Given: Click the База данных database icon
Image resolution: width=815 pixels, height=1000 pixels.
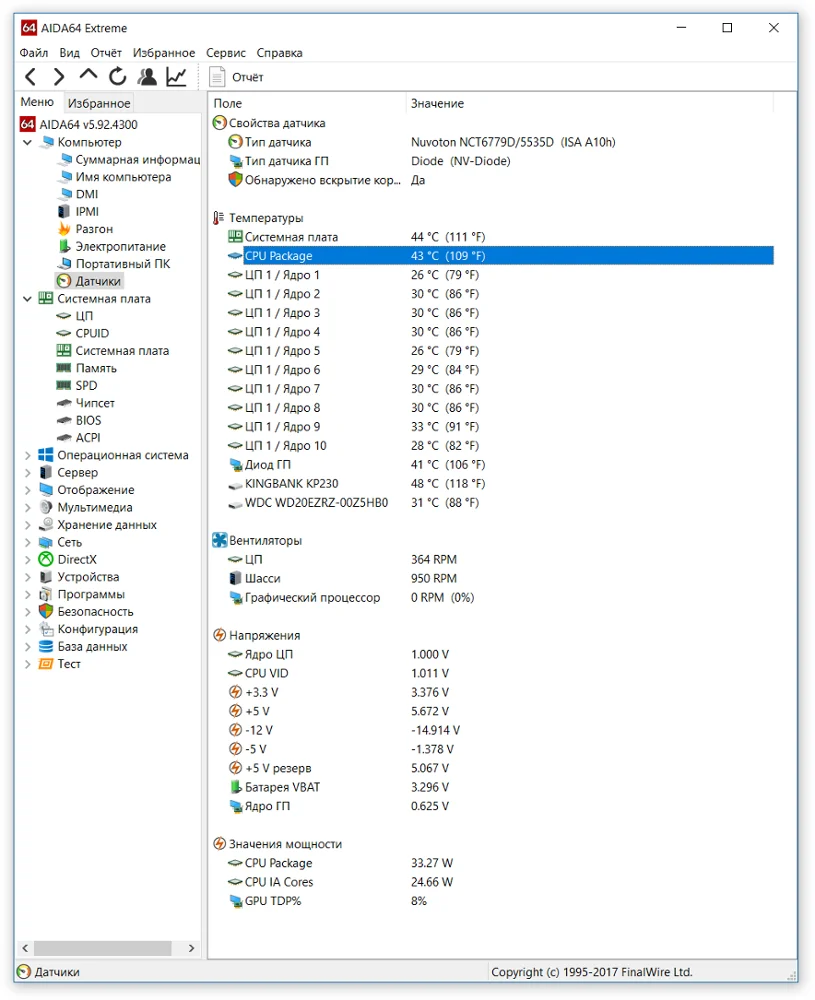Looking at the screenshot, I should (x=46, y=647).
